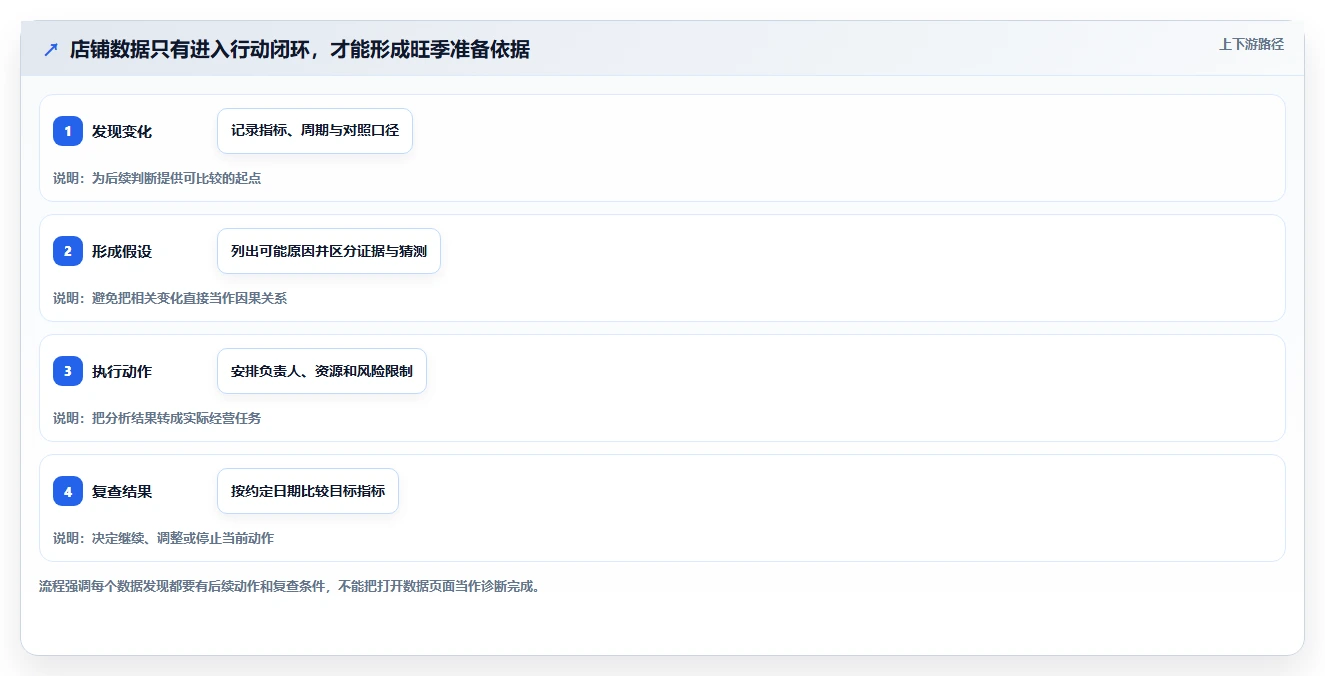Click the 发现变化 step label
This screenshot has width=1325, height=676.
[122, 131]
